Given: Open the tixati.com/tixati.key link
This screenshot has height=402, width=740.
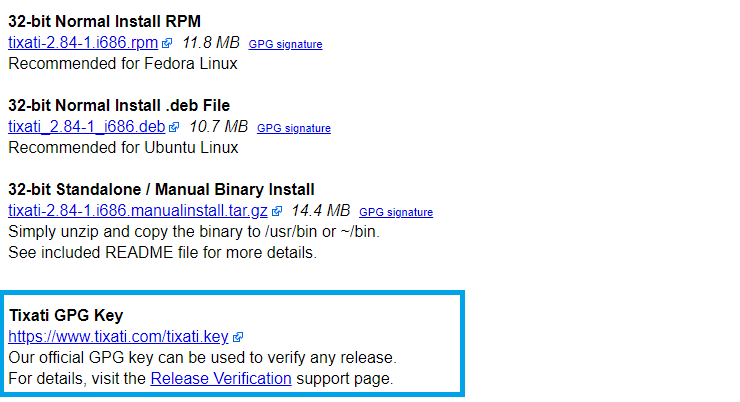Looking at the screenshot, I should coord(119,337).
